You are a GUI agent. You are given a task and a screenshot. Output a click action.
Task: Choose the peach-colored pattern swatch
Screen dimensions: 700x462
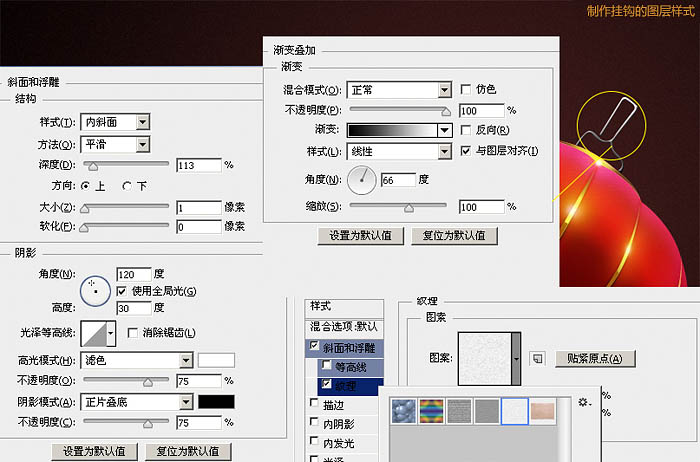pos(542,411)
